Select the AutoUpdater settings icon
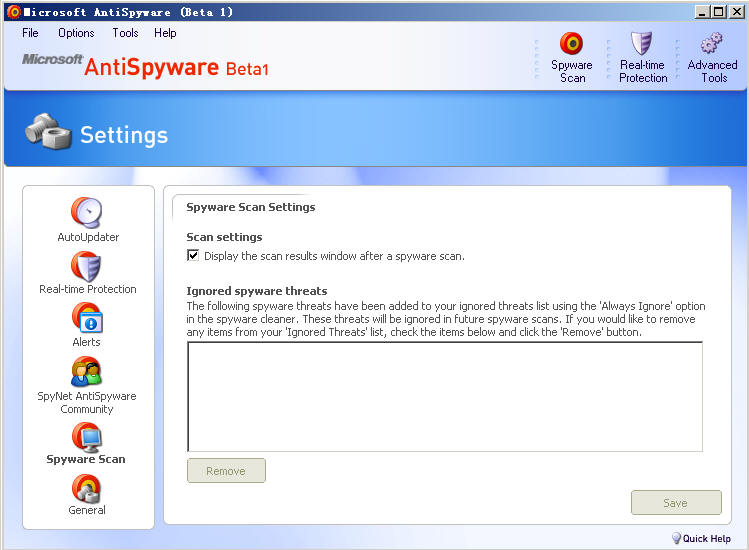Viewport: 749px width, 550px height. coord(87,212)
